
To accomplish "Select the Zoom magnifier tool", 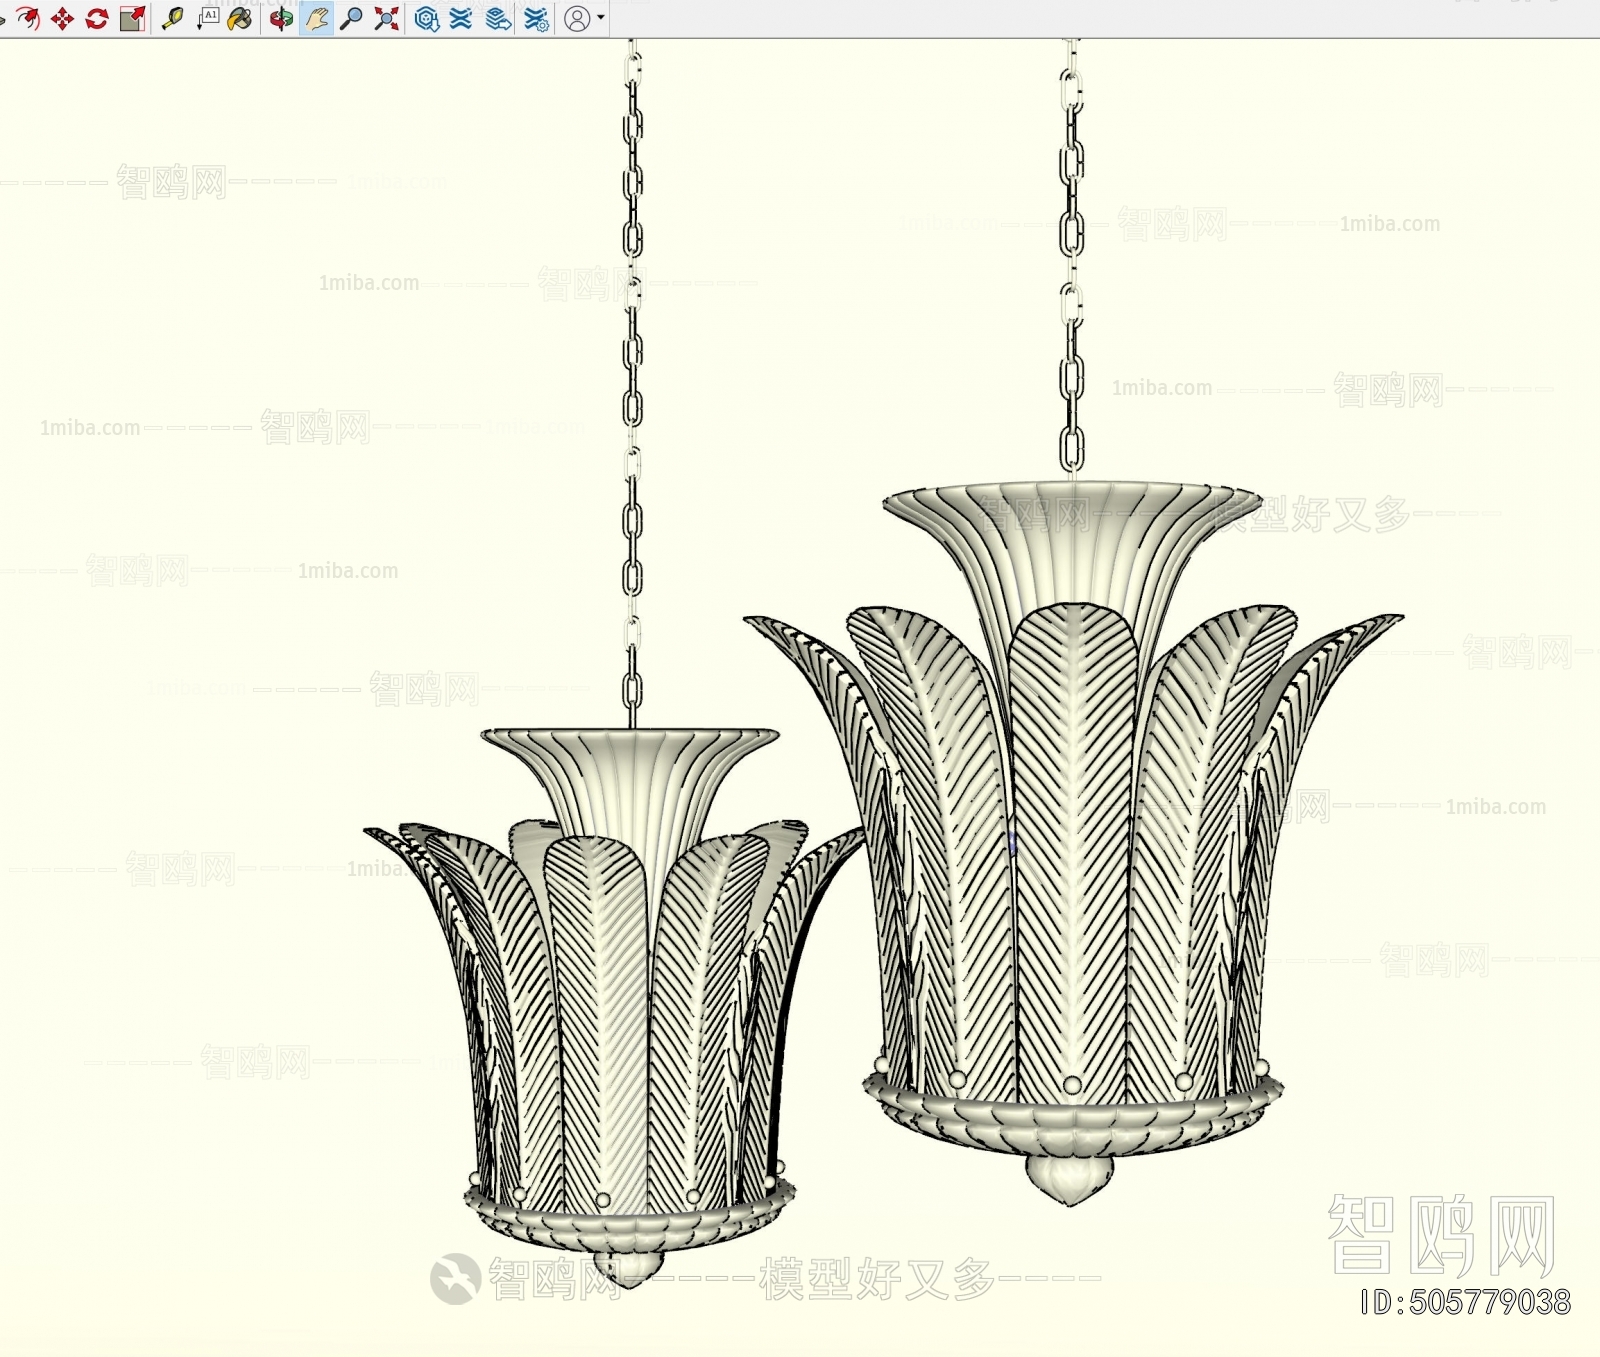I will click(351, 18).
